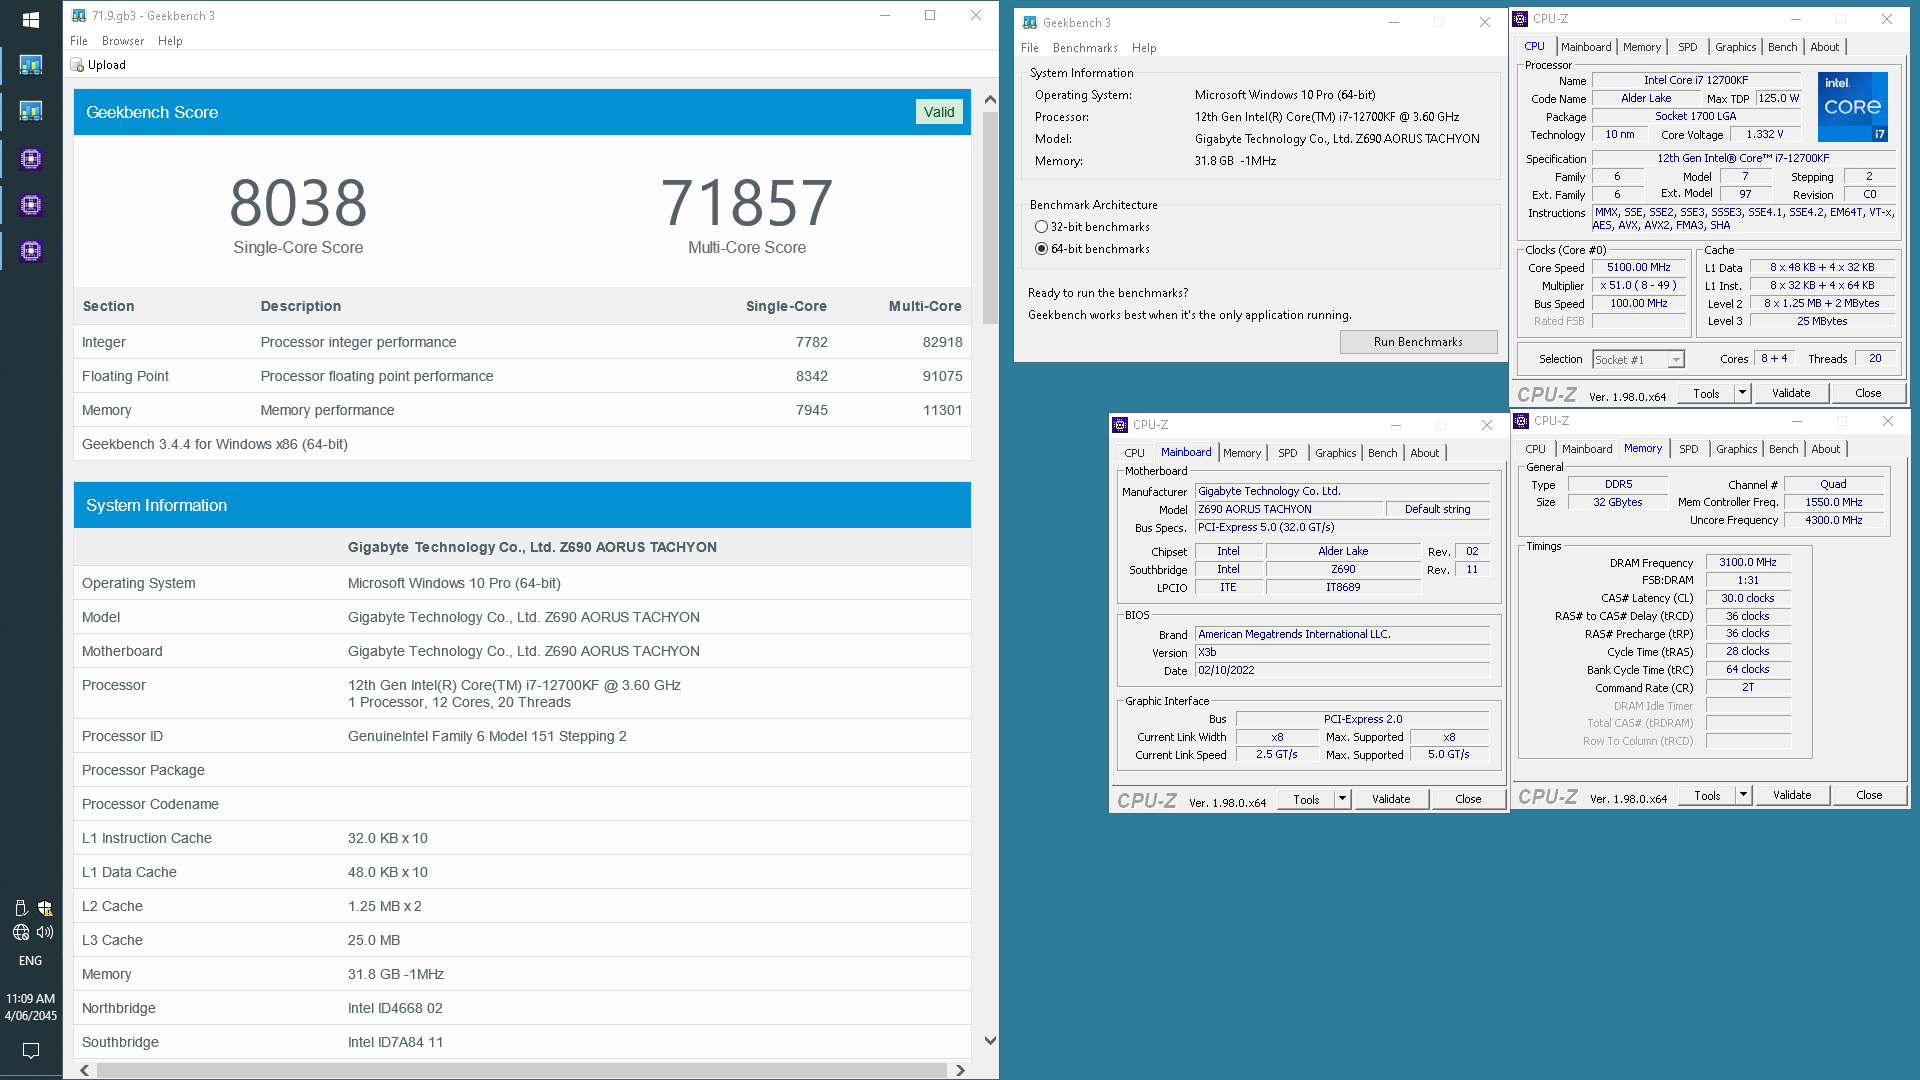Image resolution: width=1920 pixels, height=1080 pixels.
Task: Click the volume speaker tray icon
Action: pos(45,932)
